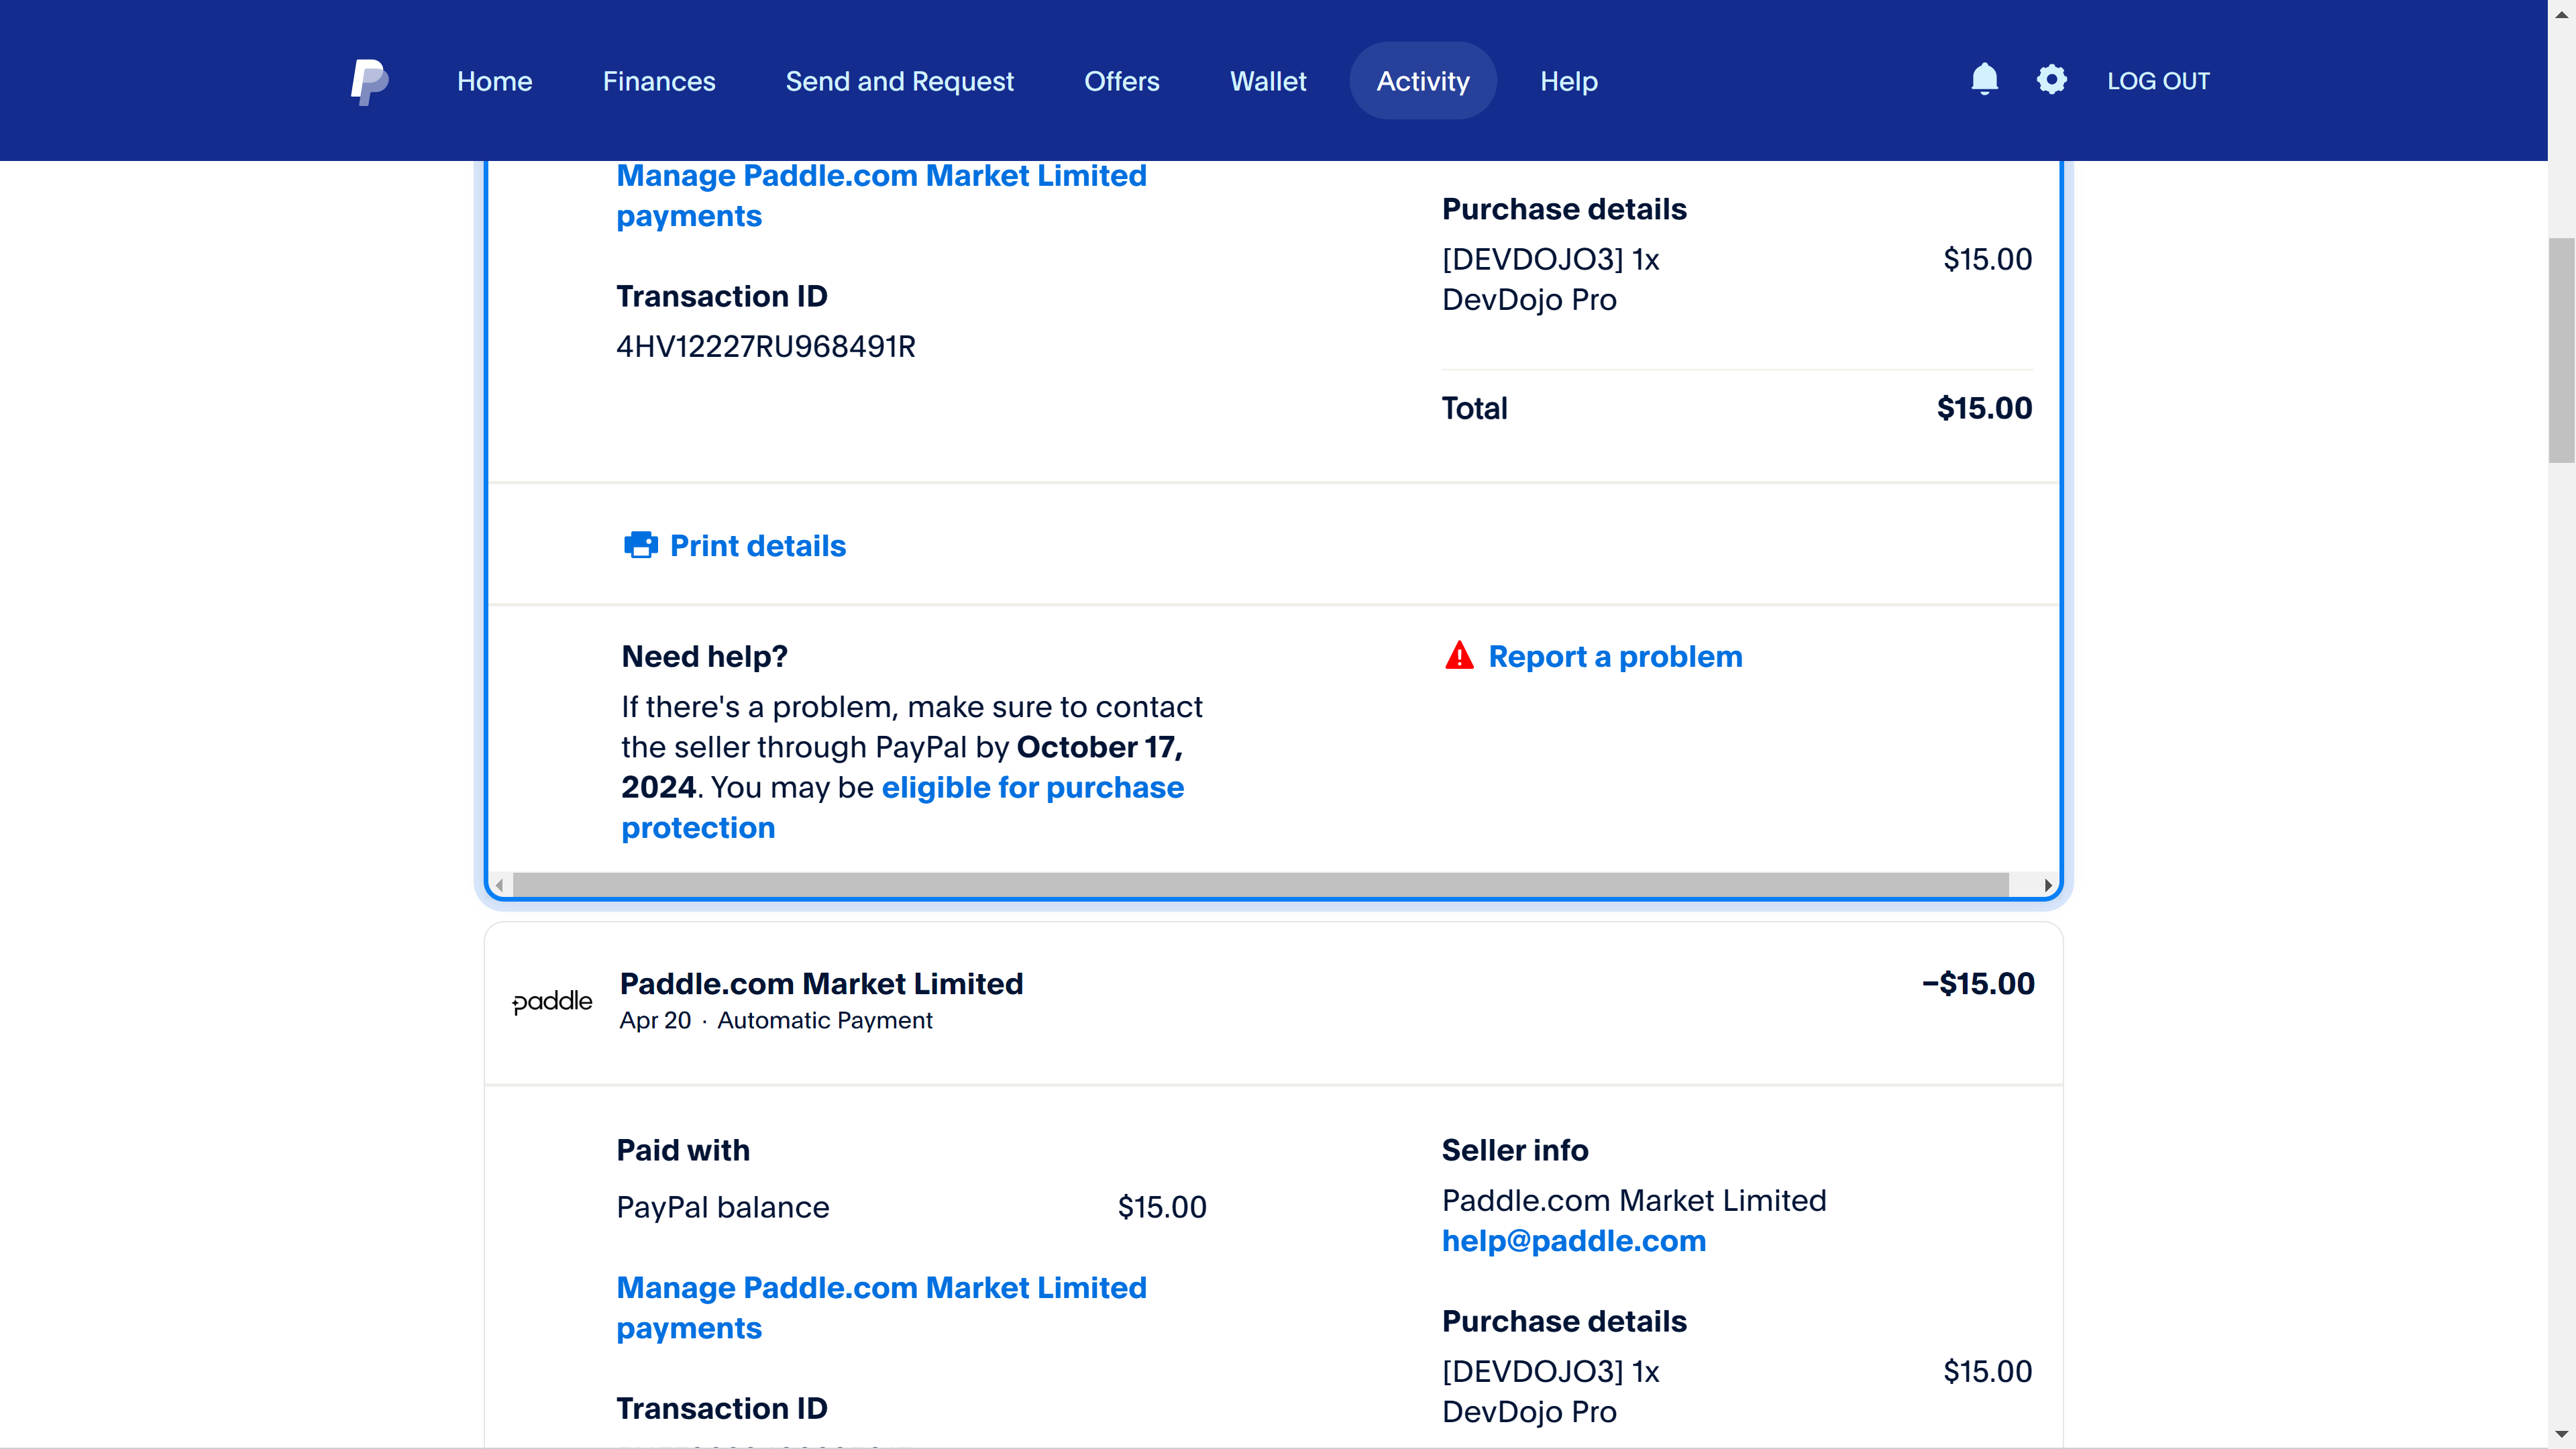Click help@paddle.com email link

click(x=1573, y=1240)
